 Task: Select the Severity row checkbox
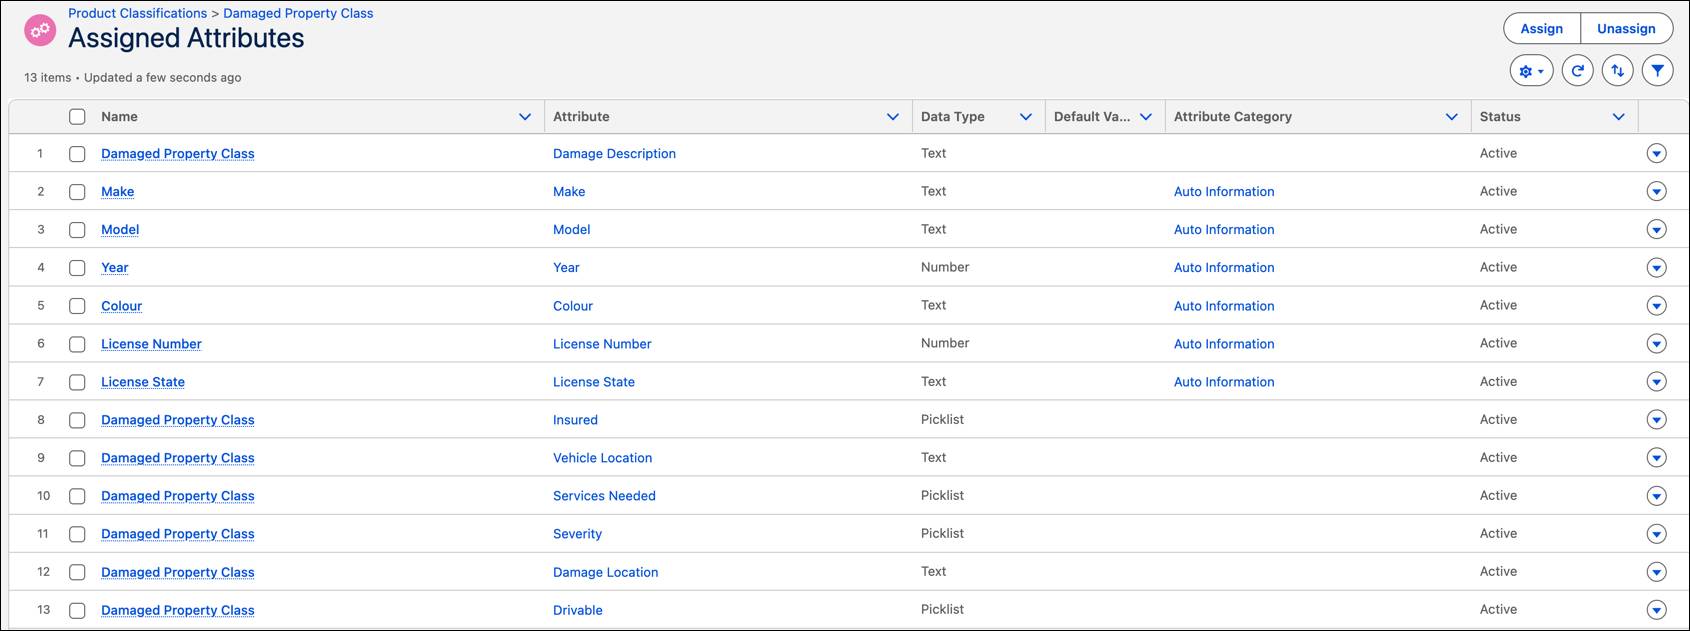tap(77, 534)
